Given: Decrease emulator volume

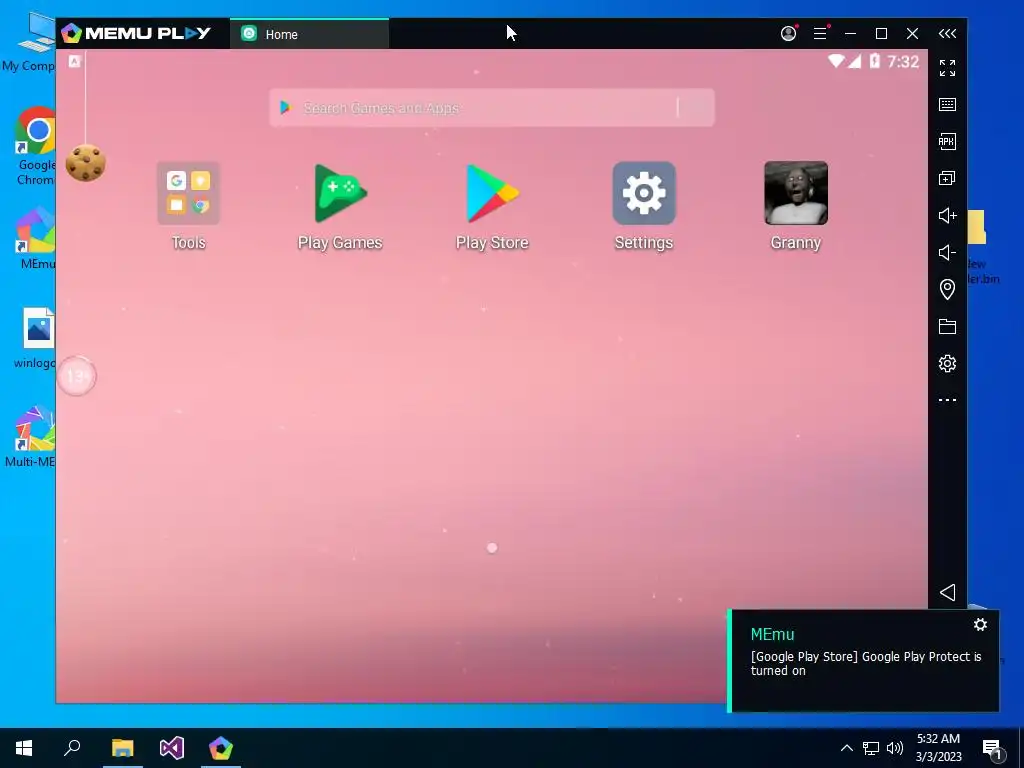Looking at the screenshot, I should 947,252.
